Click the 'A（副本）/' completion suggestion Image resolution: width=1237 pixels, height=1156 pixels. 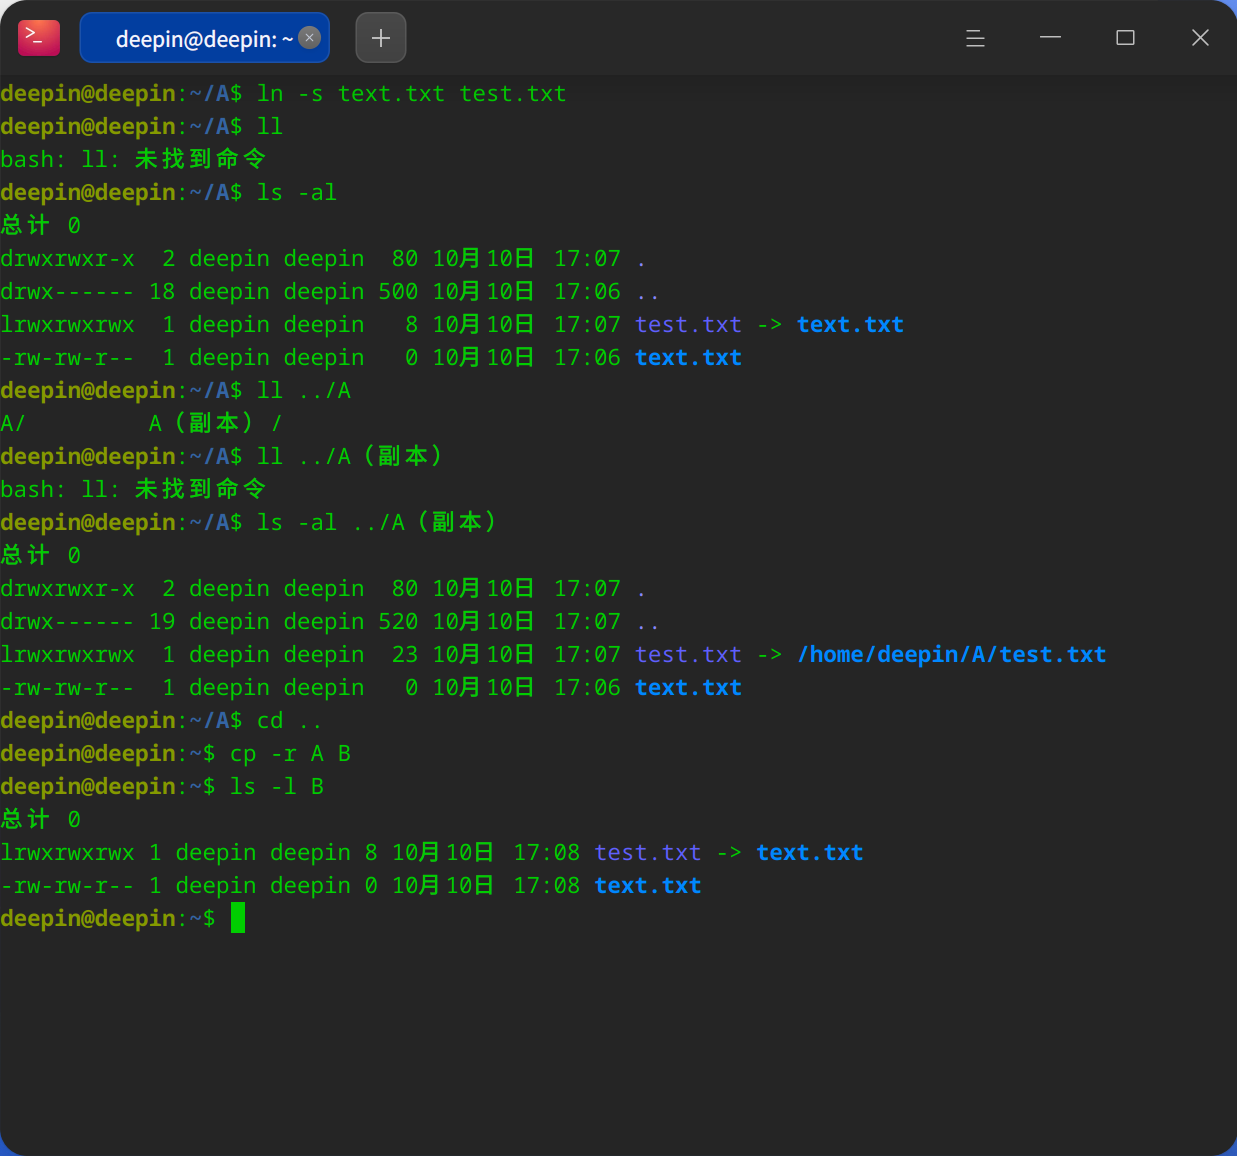pyautogui.click(x=216, y=423)
